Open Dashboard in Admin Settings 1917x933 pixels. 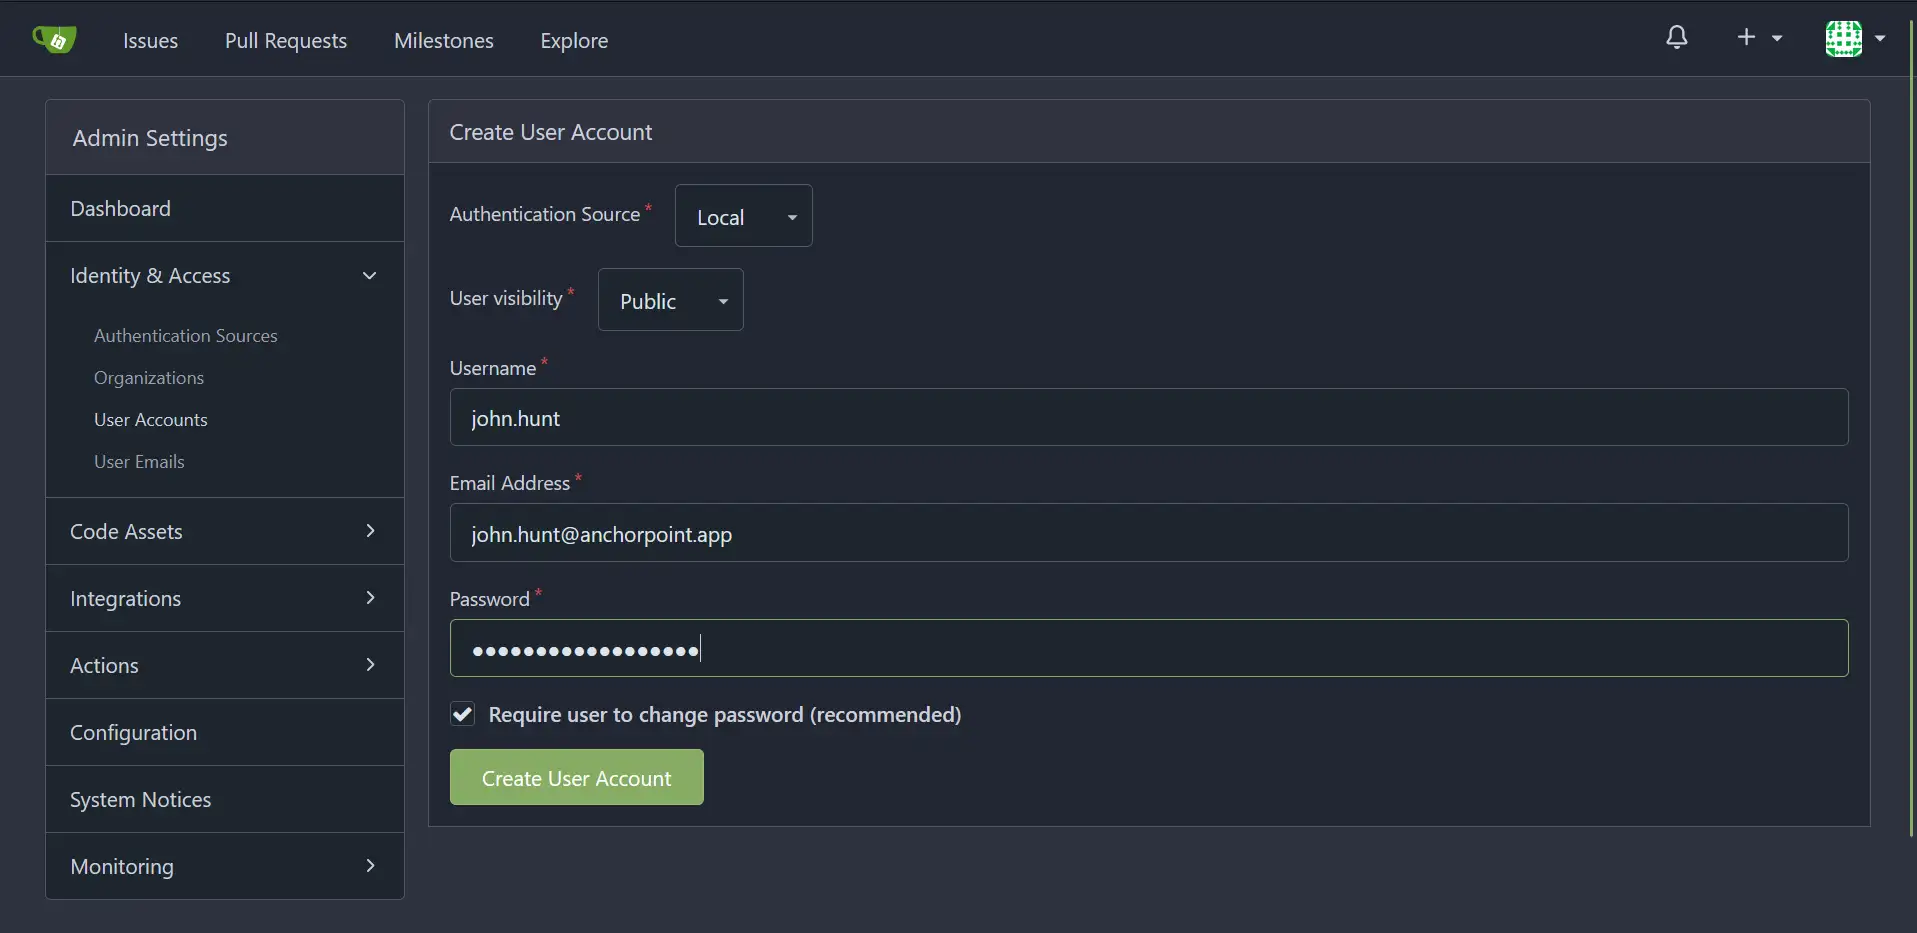(x=225, y=208)
